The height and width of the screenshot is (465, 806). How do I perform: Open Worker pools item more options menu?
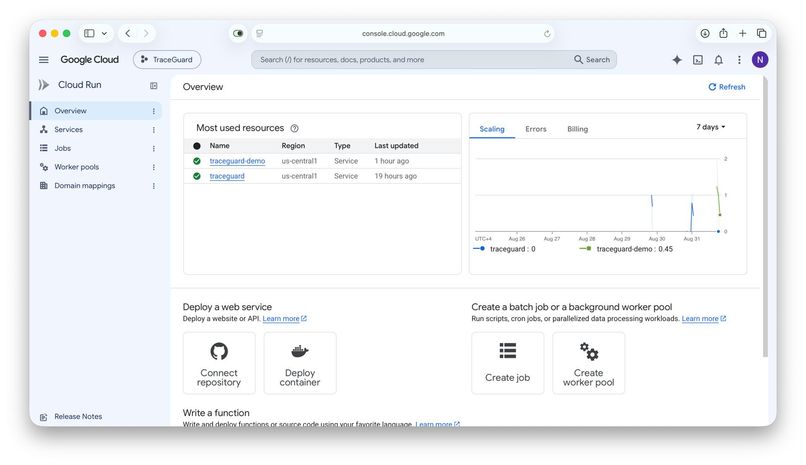coord(153,168)
